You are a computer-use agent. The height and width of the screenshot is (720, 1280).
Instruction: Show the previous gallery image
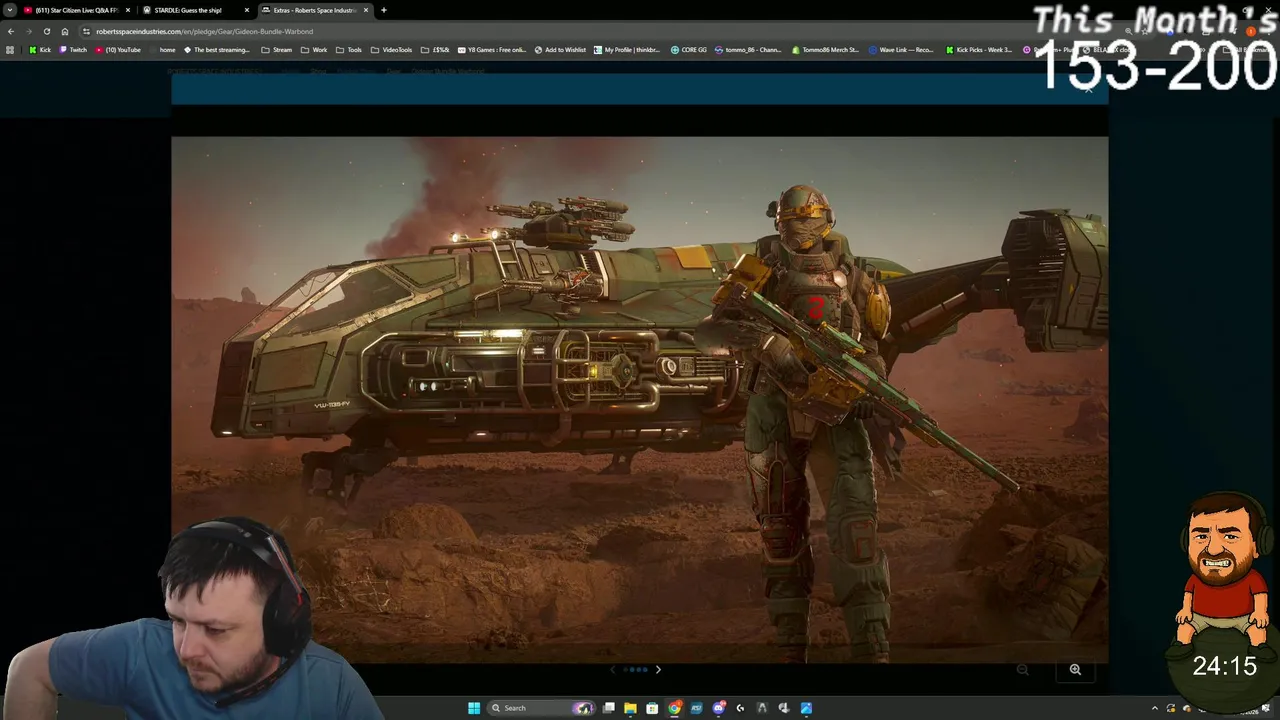click(x=612, y=669)
